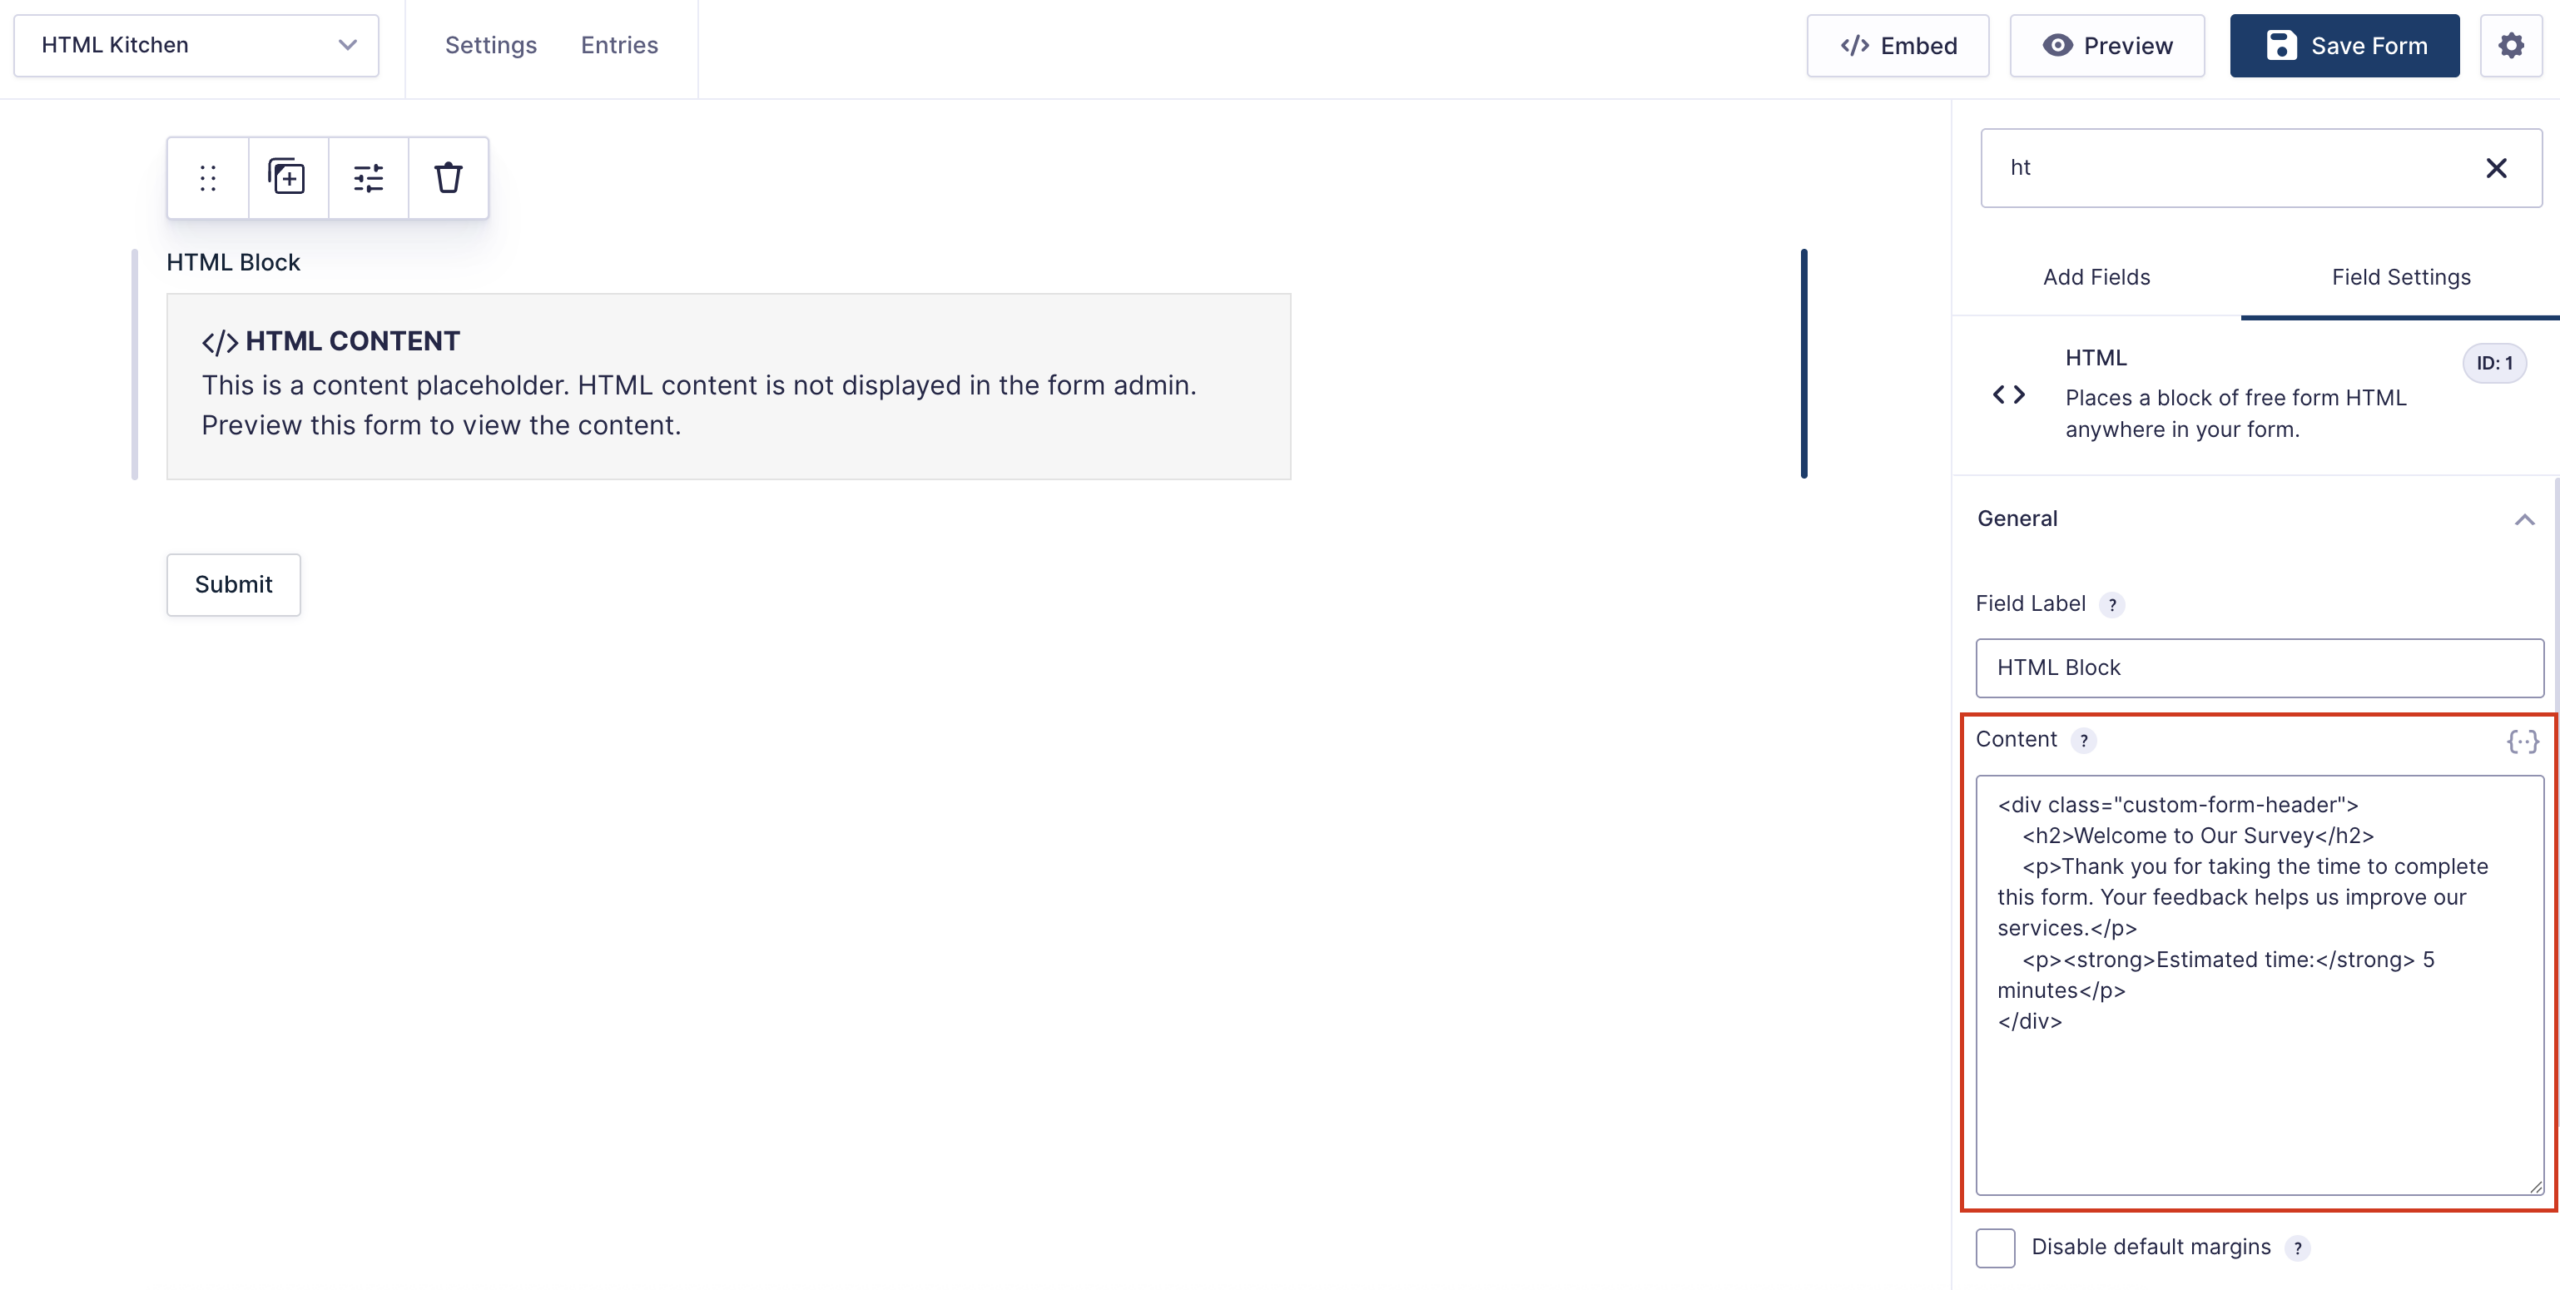Click the Save Form button

2344,46
